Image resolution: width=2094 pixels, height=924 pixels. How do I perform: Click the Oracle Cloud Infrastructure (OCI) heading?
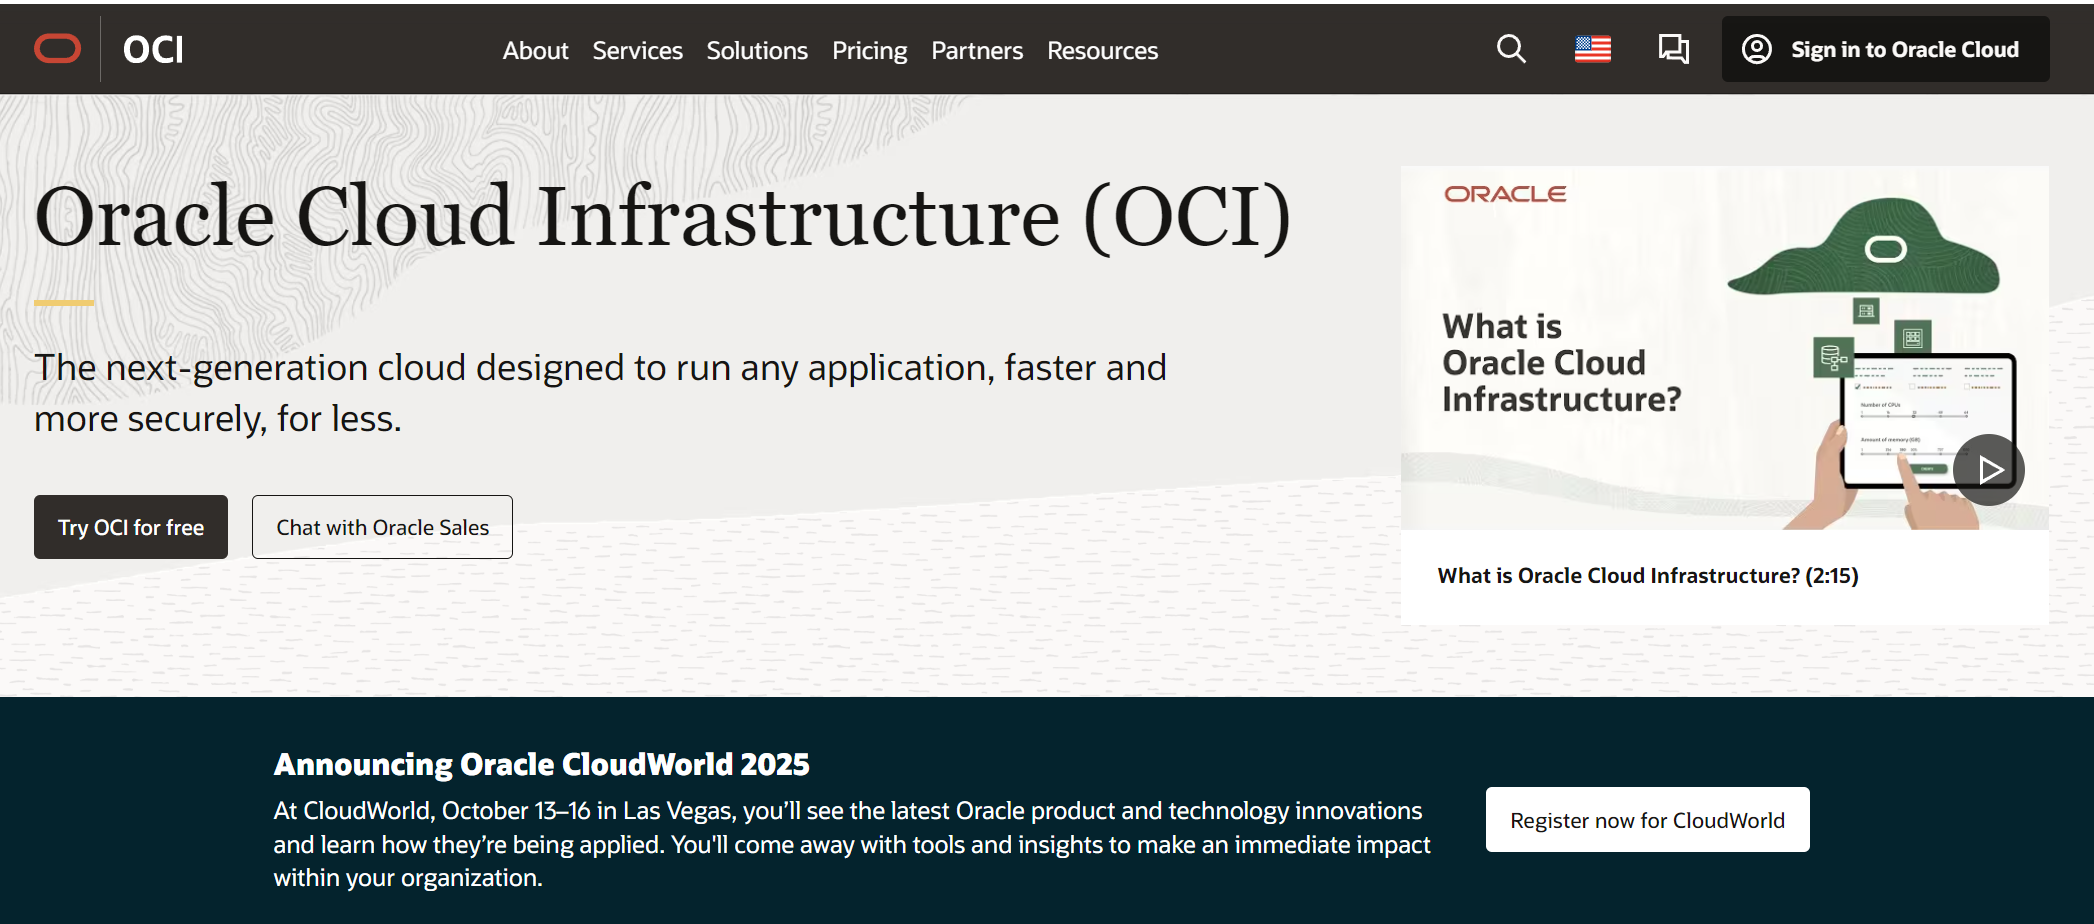[663, 216]
